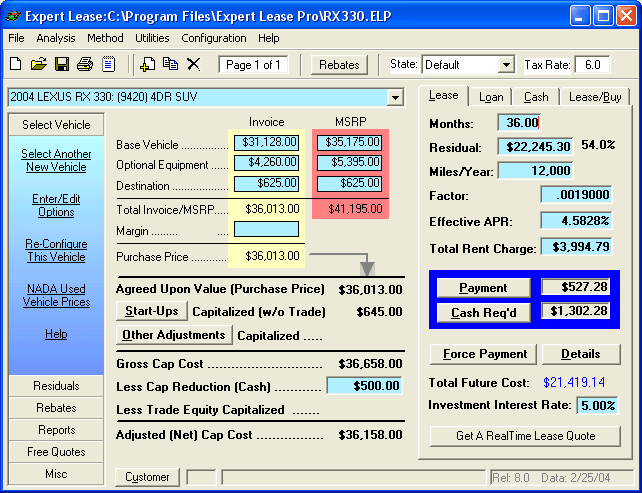Click the Tax Rate field

point(592,65)
